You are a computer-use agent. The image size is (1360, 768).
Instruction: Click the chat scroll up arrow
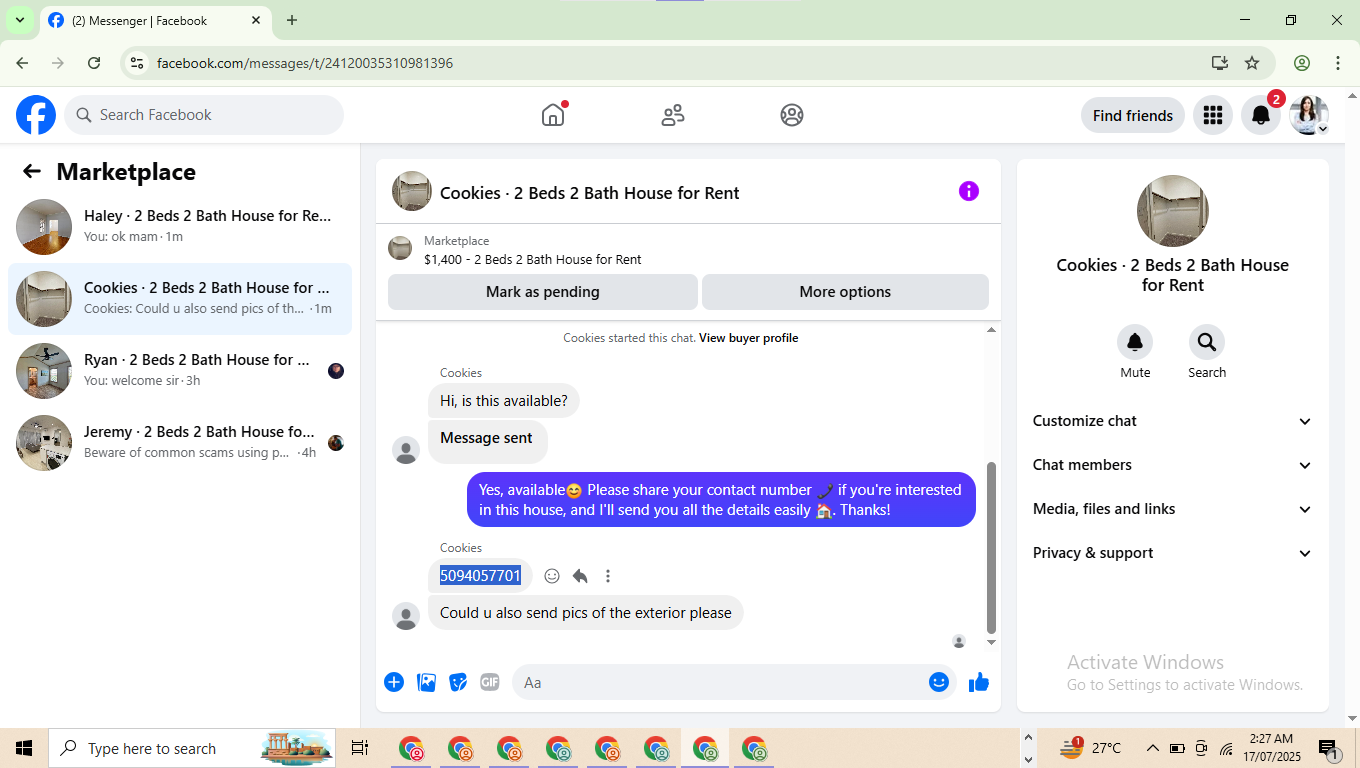pos(991,330)
